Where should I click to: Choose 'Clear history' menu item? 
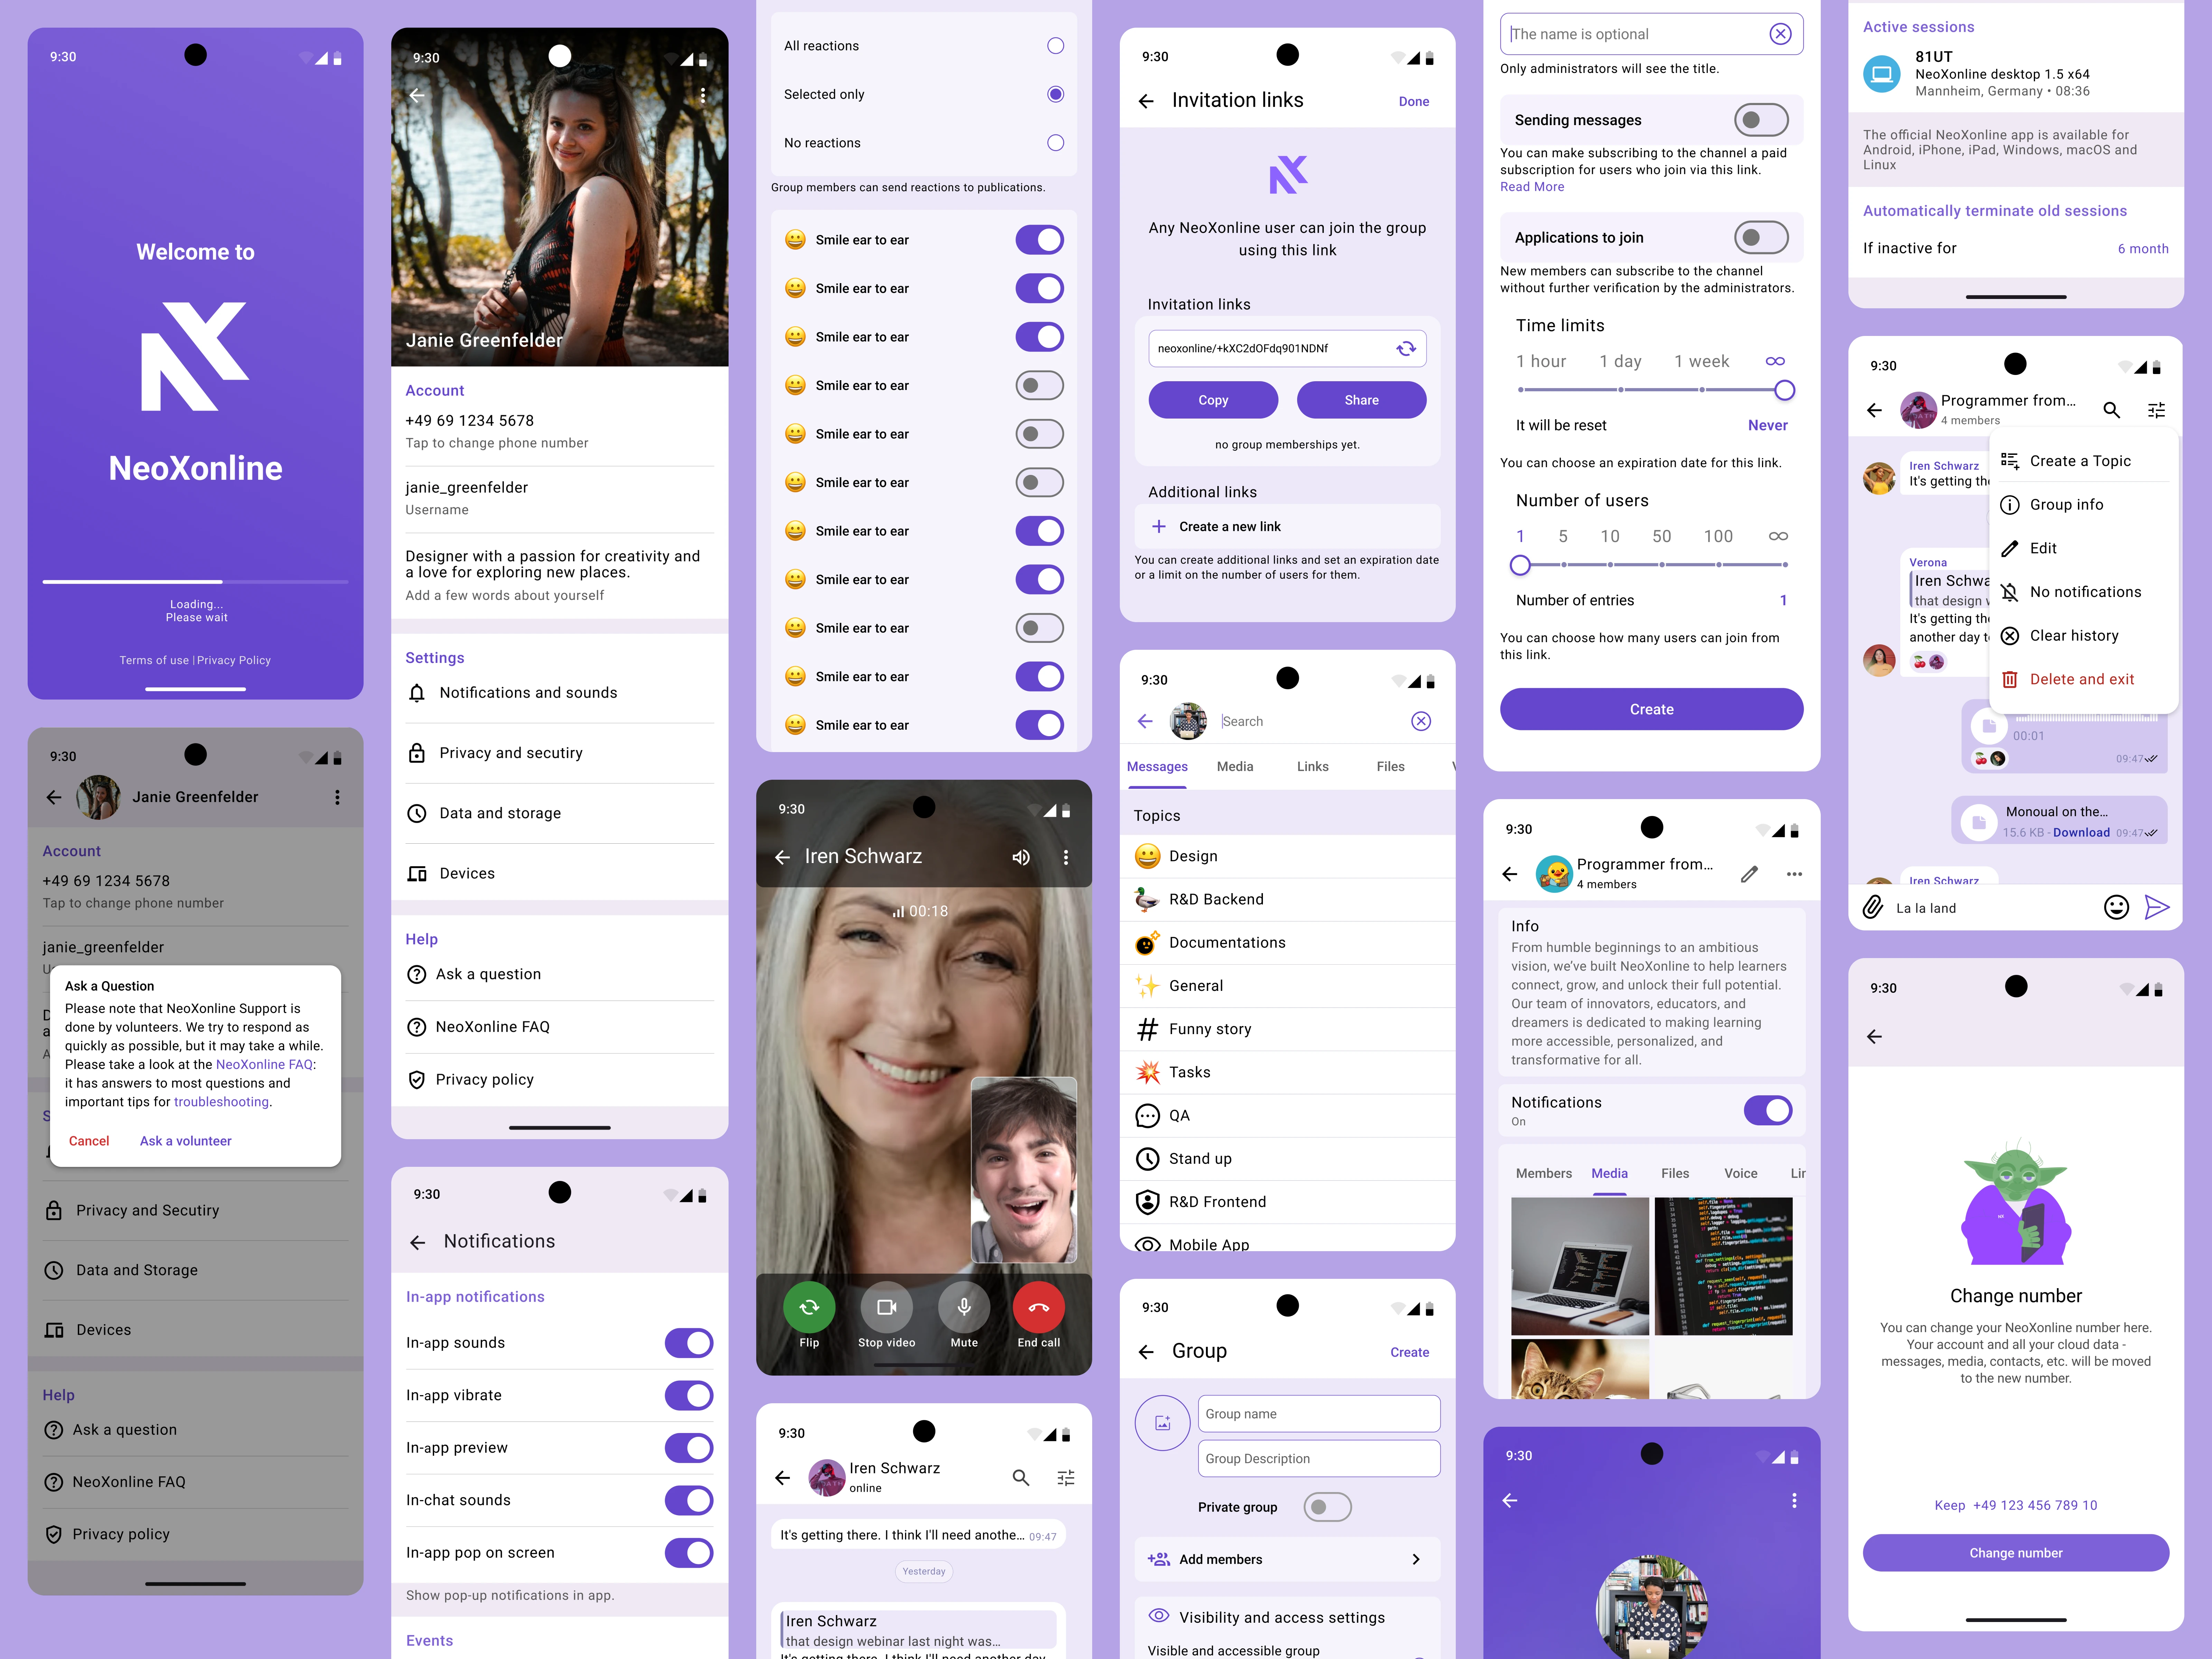(x=2083, y=636)
